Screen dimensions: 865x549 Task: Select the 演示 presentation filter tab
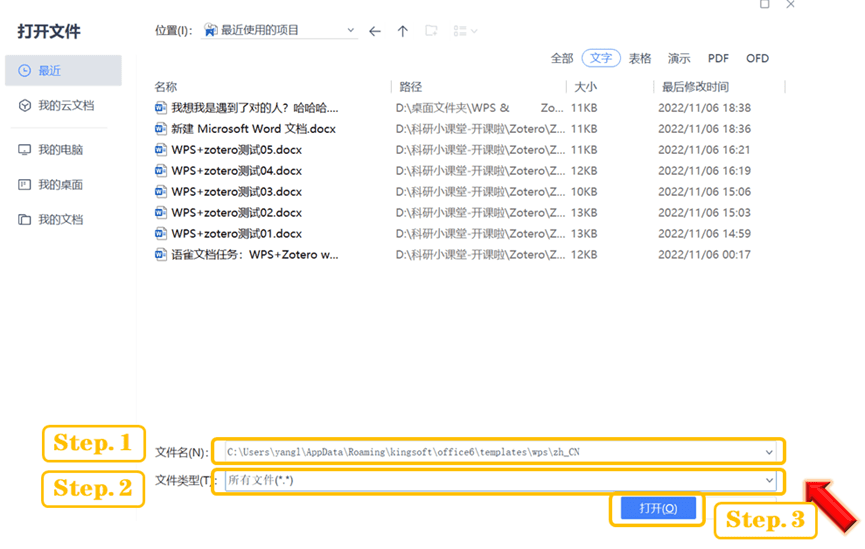pyautogui.click(x=679, y=59)
